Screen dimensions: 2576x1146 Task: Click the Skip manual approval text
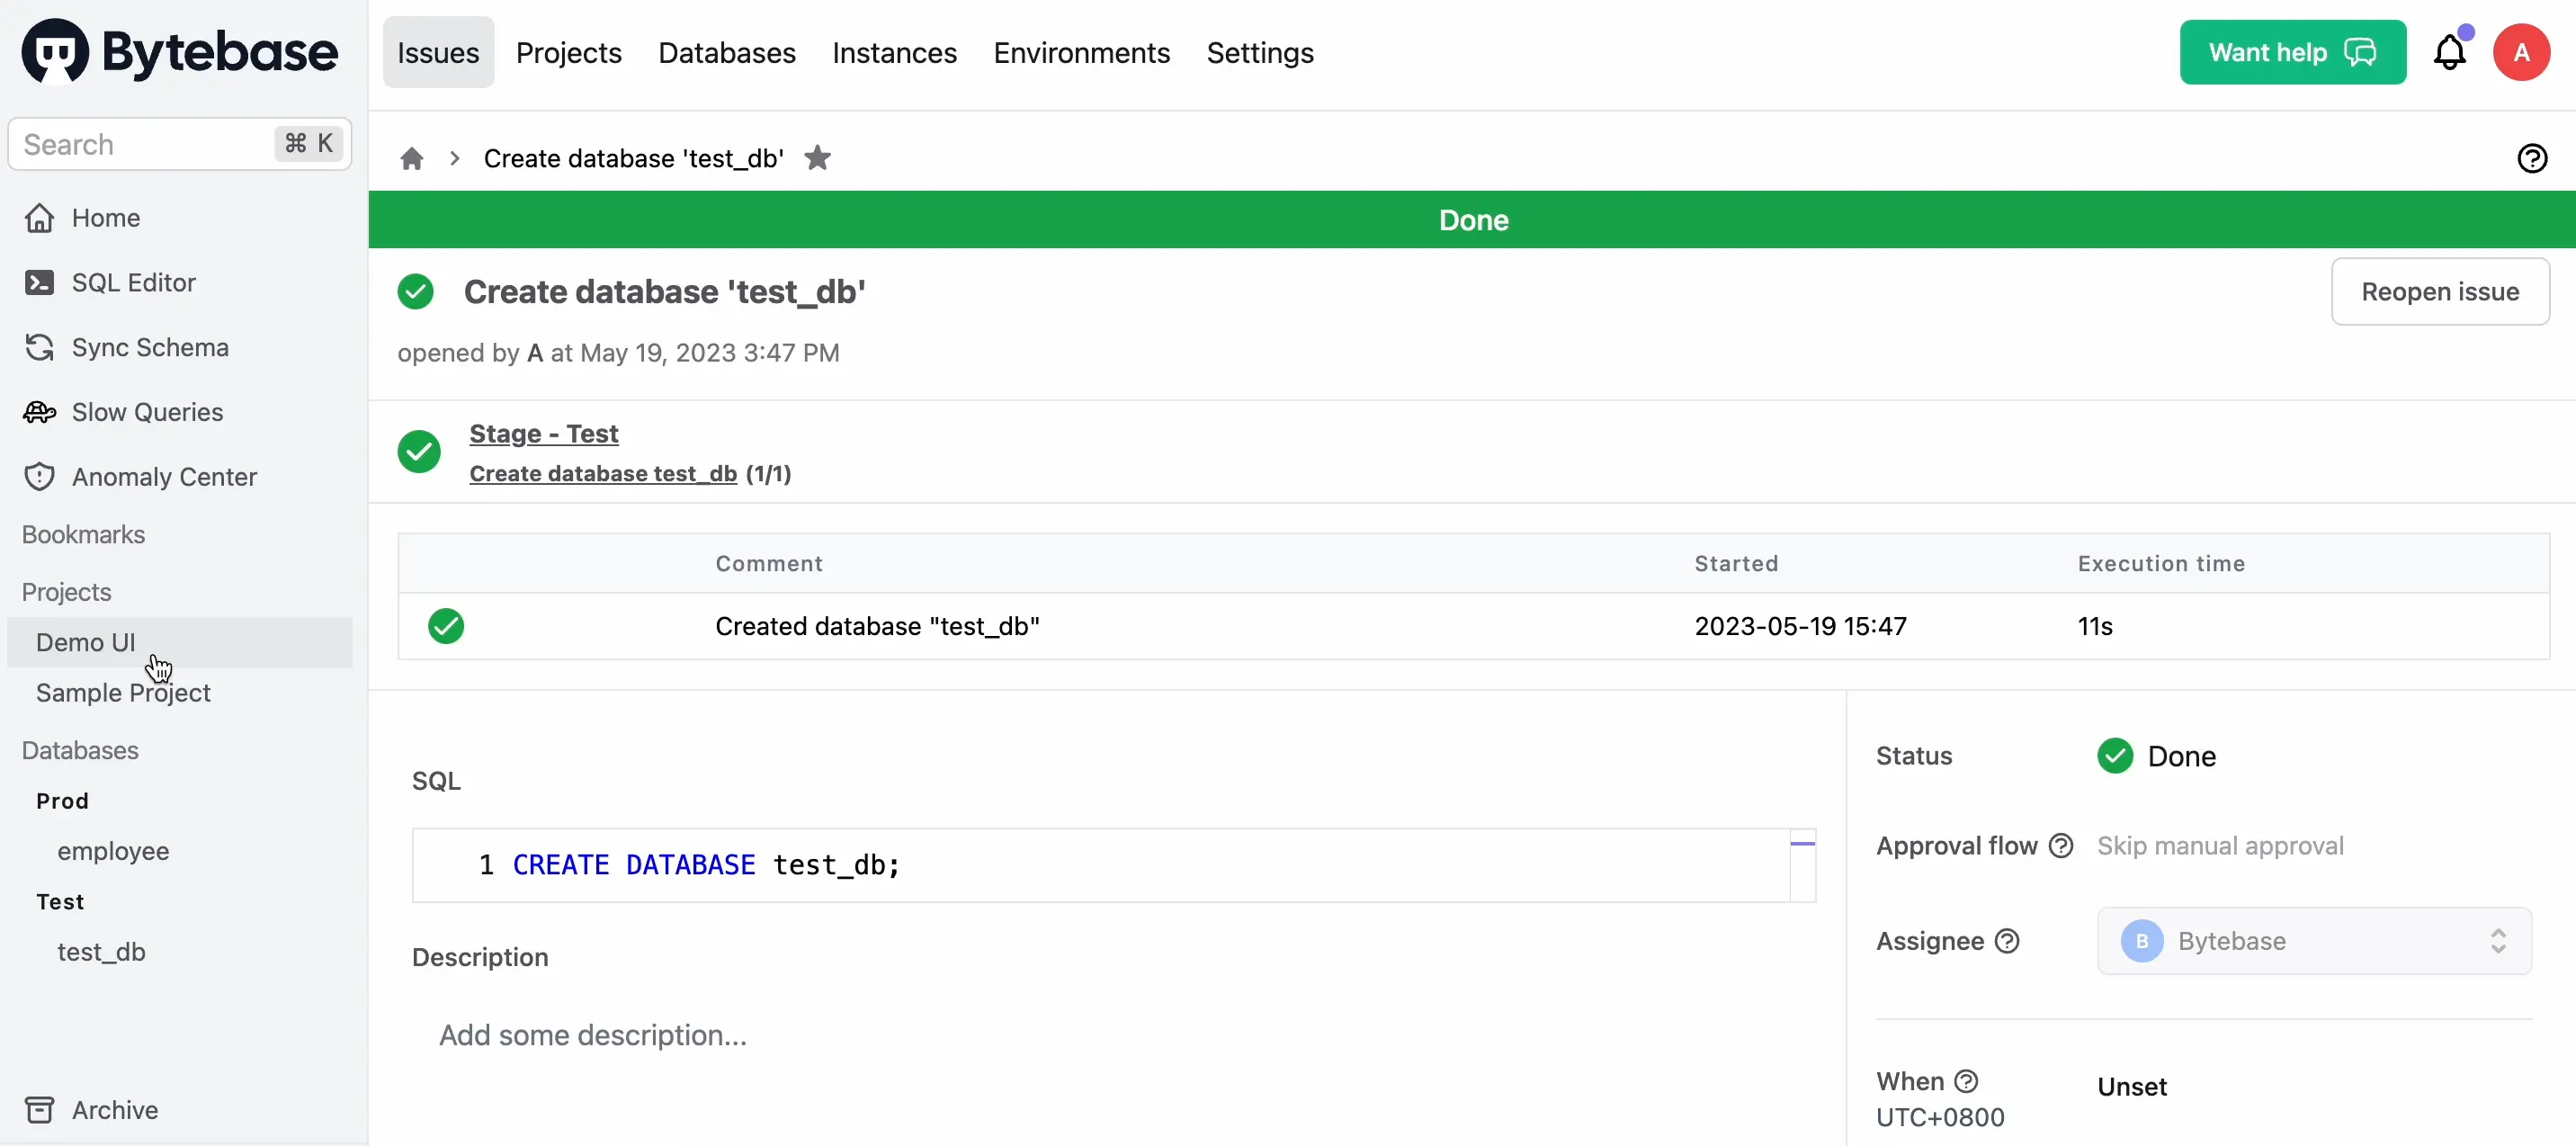2220,846
